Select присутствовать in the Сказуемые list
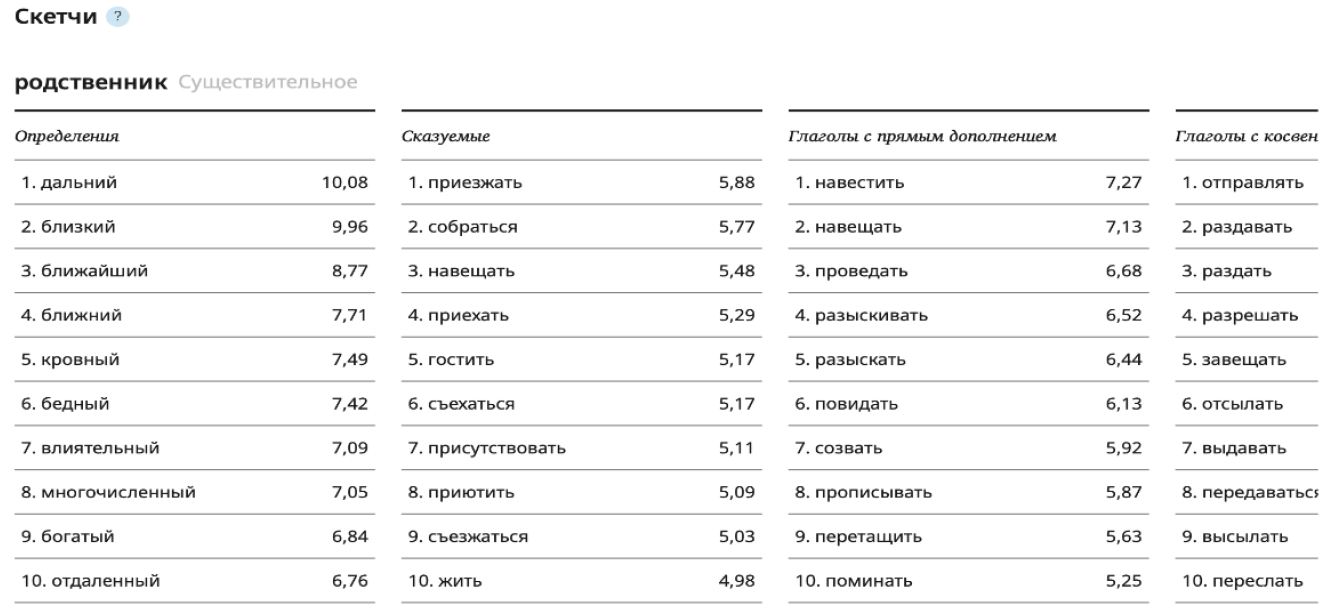The height and width of the screenshot is (614, 1330). click(497, 448)
